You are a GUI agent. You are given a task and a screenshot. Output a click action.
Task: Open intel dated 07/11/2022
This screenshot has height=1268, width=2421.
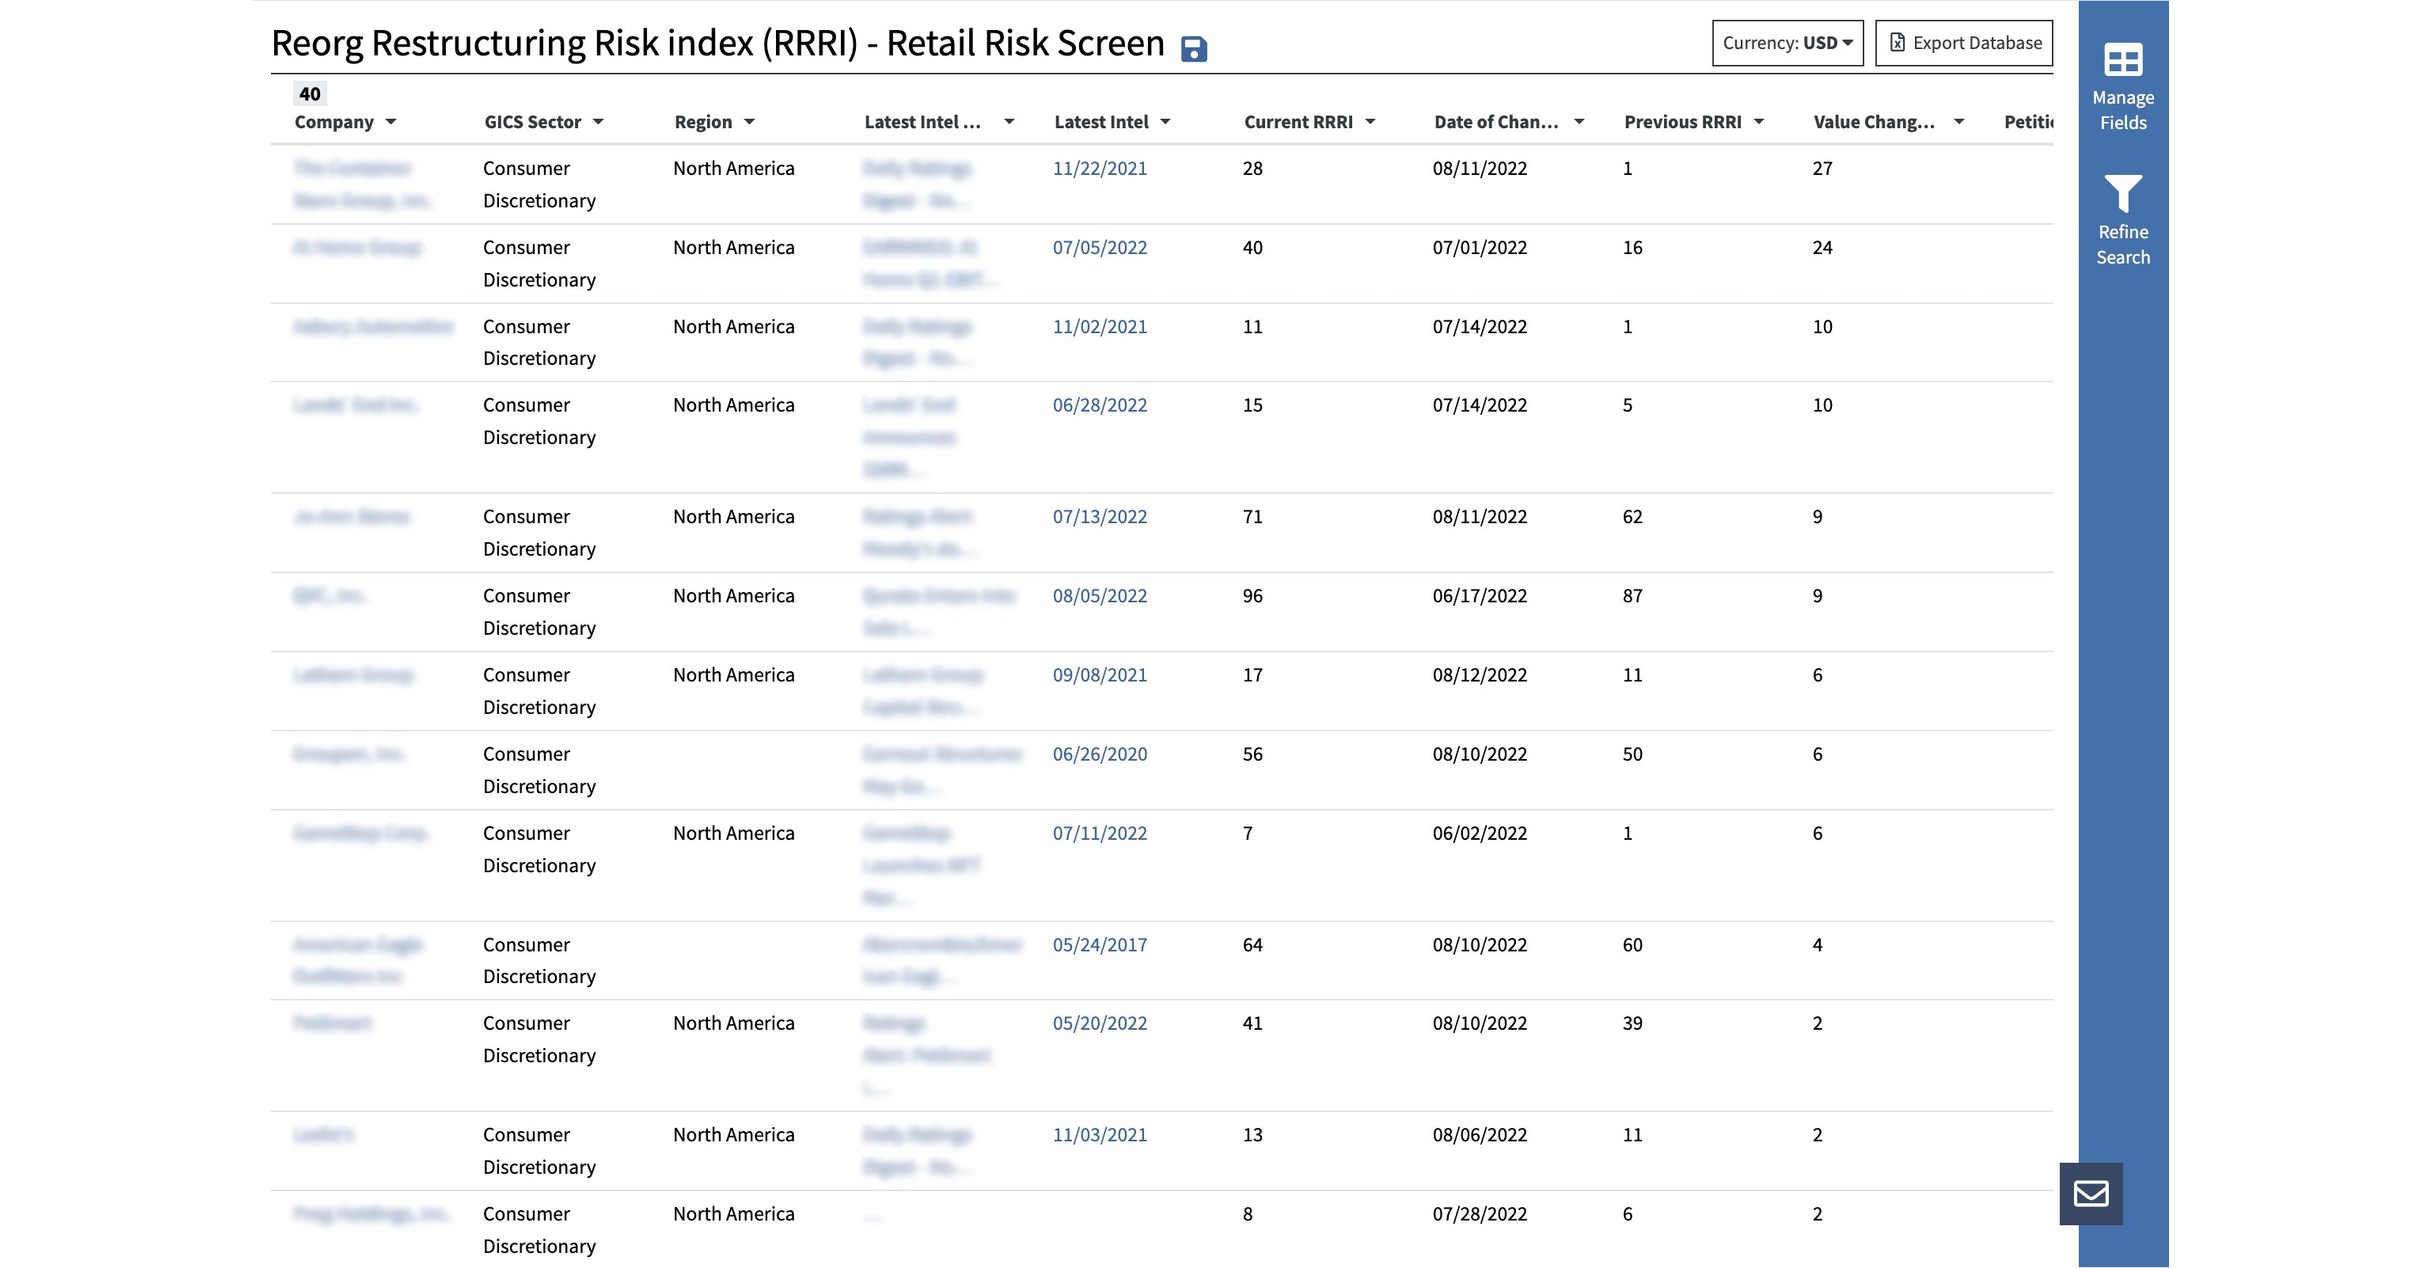point(1099,832)
